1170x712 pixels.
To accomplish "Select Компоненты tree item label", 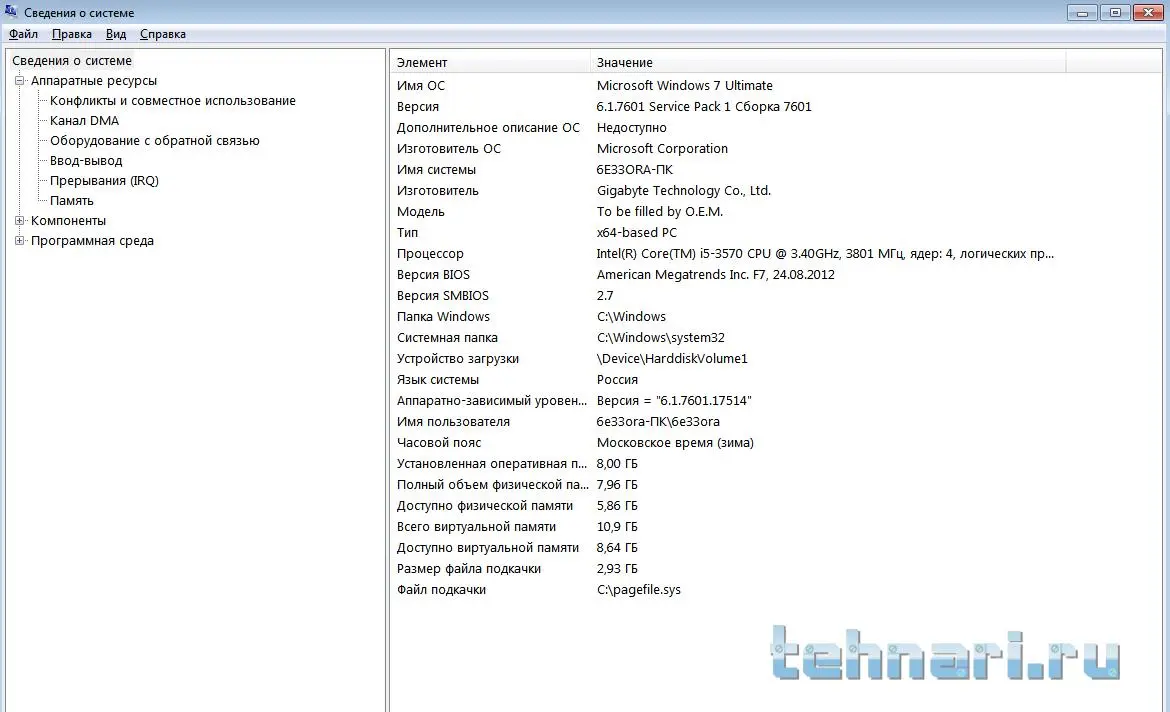I will [x=68, y=220].
